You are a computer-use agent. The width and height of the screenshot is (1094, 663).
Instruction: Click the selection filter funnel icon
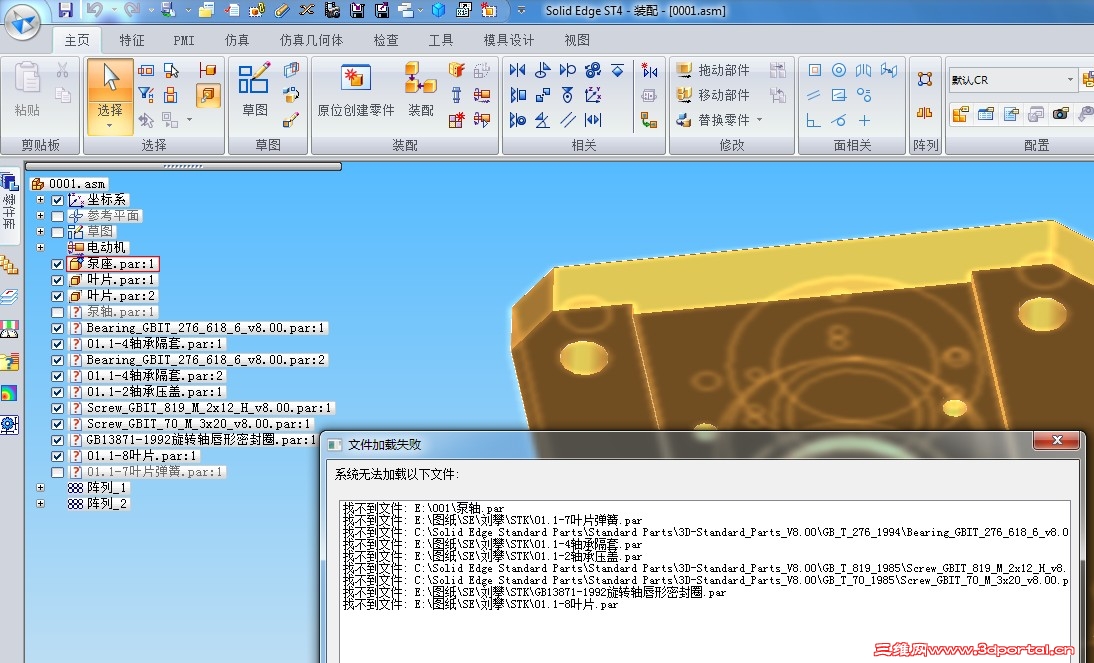[145, 94]
